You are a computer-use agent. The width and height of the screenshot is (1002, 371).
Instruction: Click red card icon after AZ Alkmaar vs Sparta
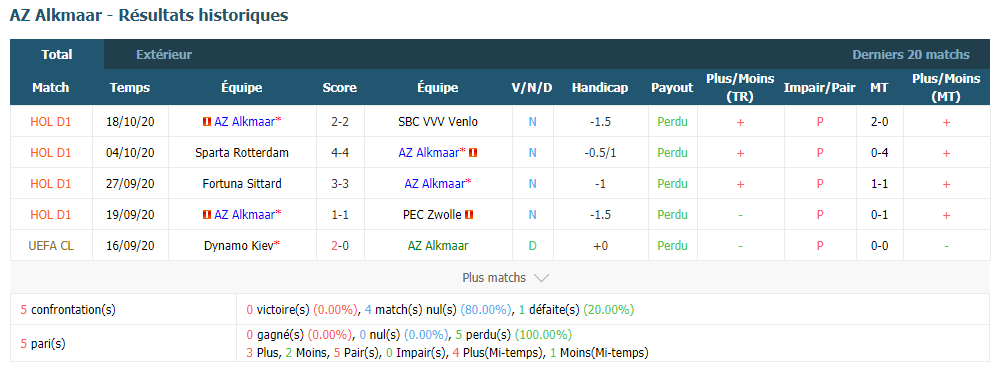click(474, 153)
